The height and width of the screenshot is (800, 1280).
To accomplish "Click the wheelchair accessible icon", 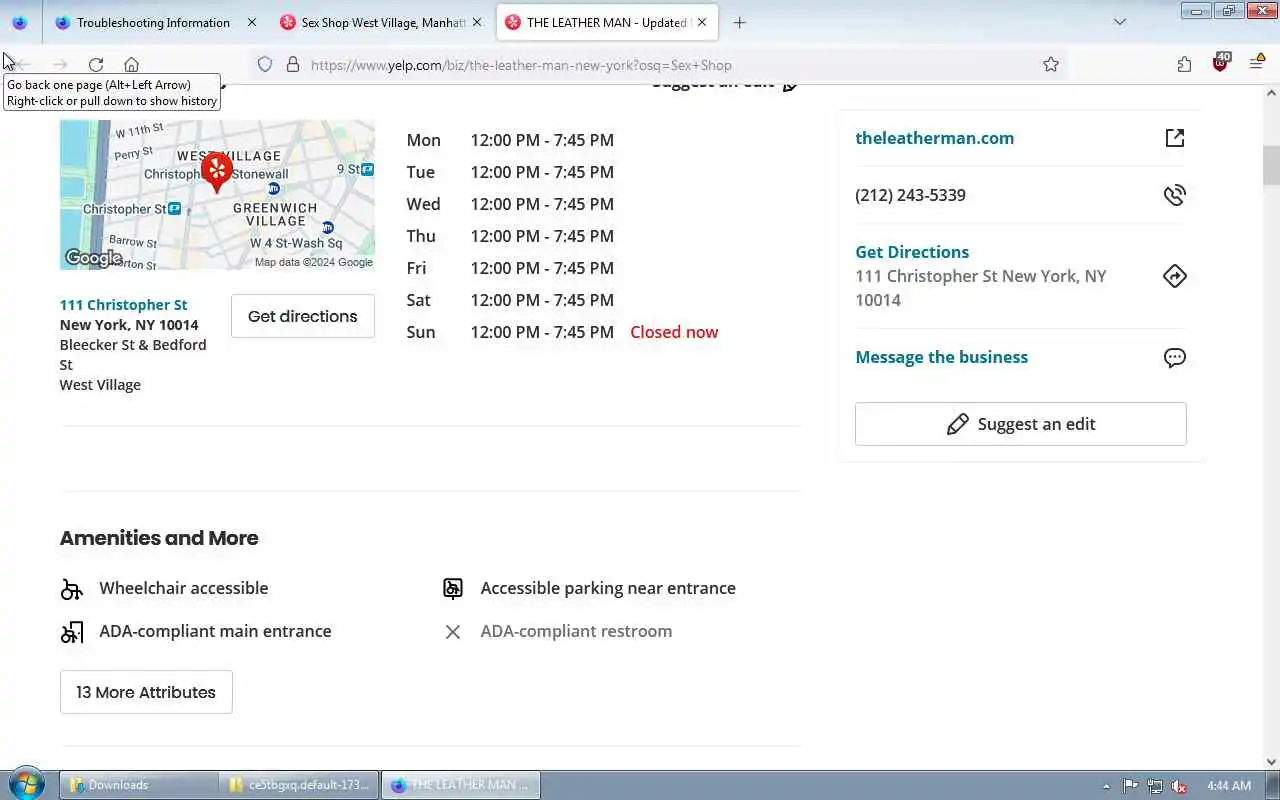I will tap(71, 589).
